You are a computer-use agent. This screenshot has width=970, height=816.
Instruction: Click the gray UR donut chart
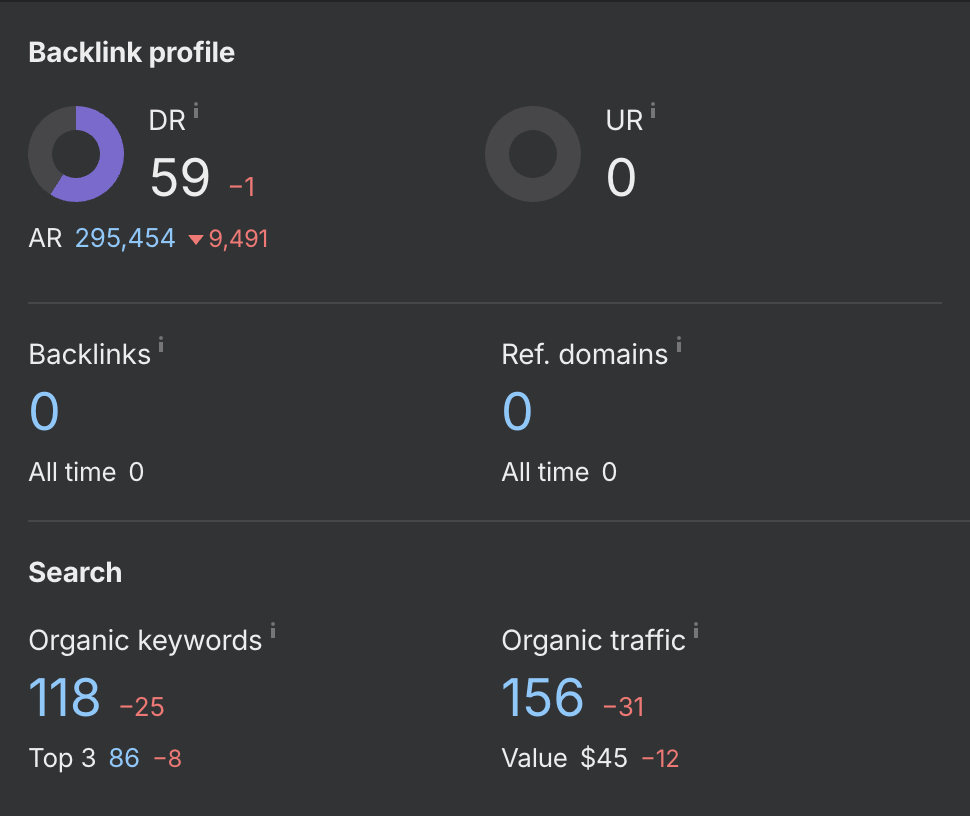[533, 154]
